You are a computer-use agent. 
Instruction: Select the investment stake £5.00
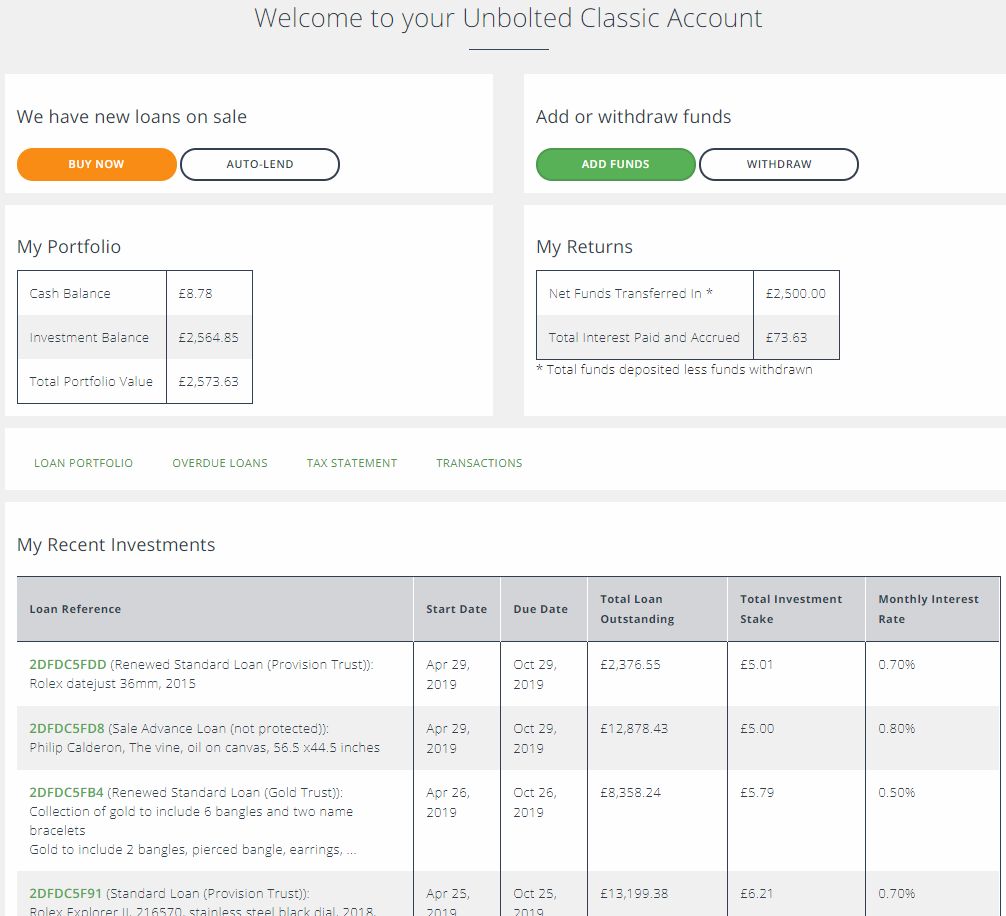[x=757, y=729]
